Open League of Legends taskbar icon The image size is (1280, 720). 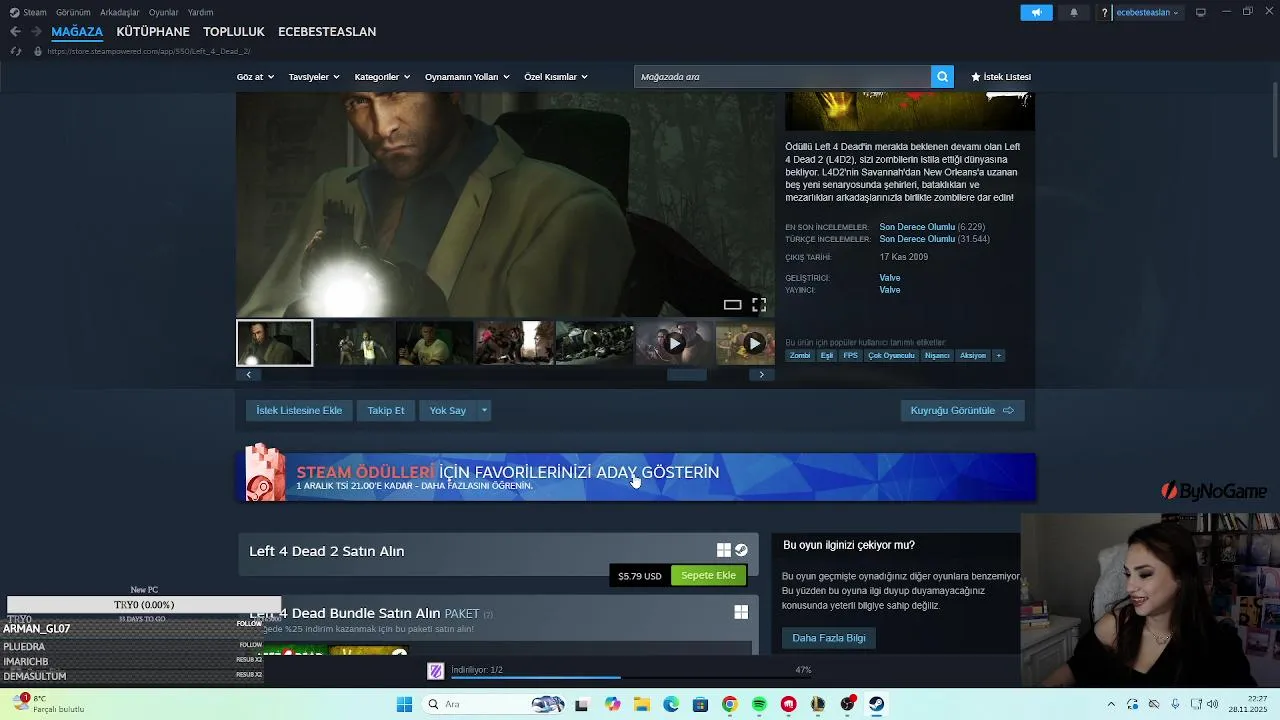818,704
